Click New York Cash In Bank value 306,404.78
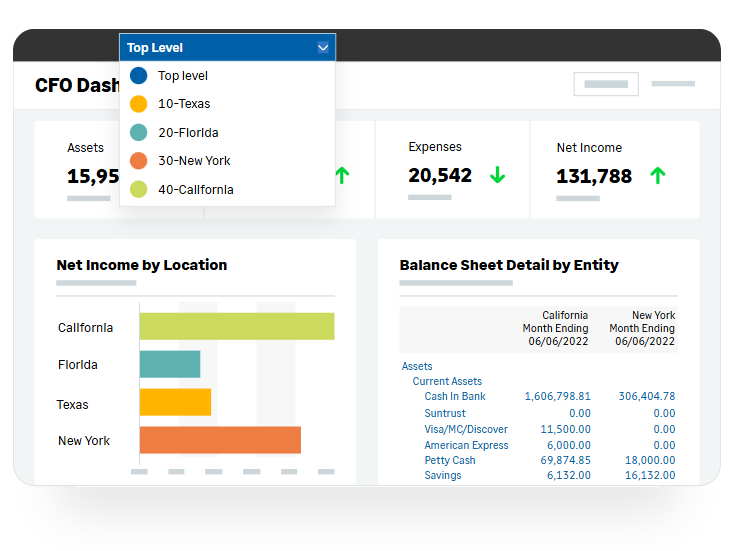The image size is (736, 551). 647,397
